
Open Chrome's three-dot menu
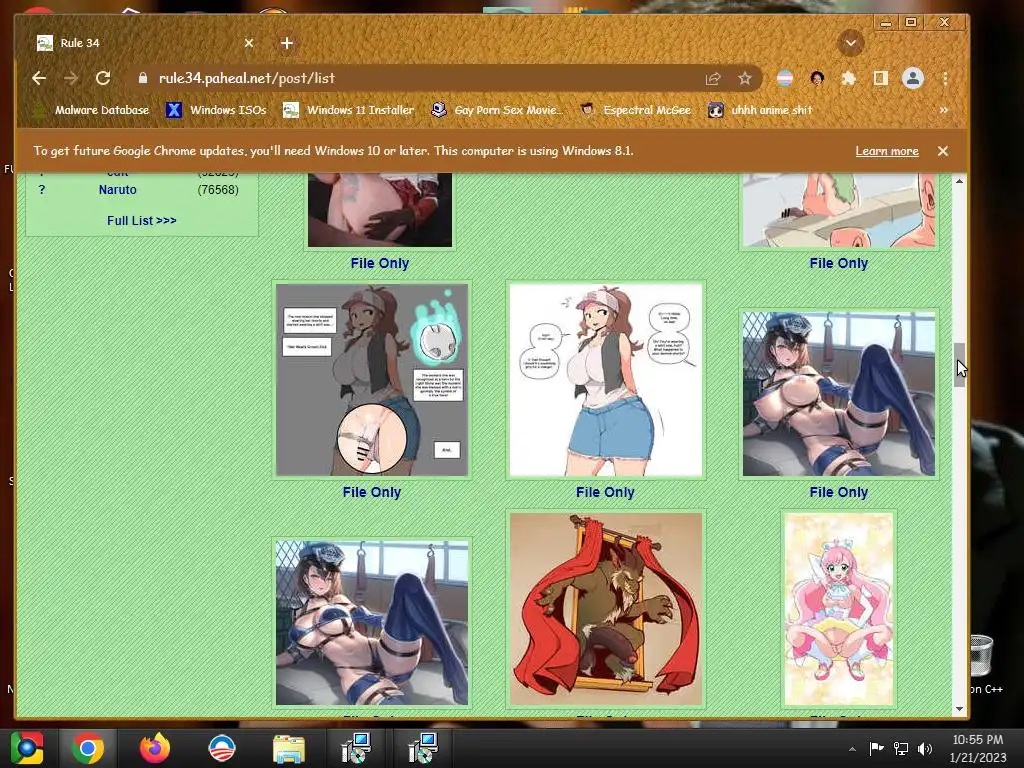point(945,79)
